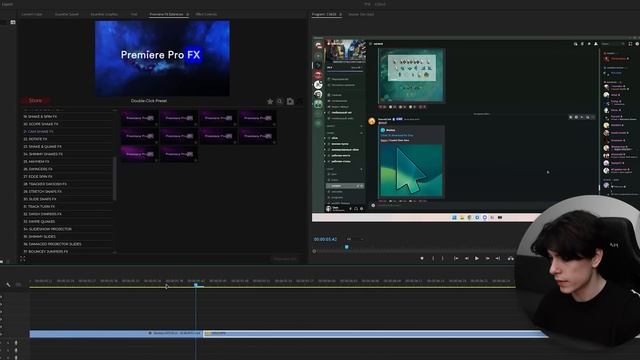Click the Discord headphones deafen icon in preview
Image resolution: width=640 pixels, height=360 pixels.
pos(356,209)
